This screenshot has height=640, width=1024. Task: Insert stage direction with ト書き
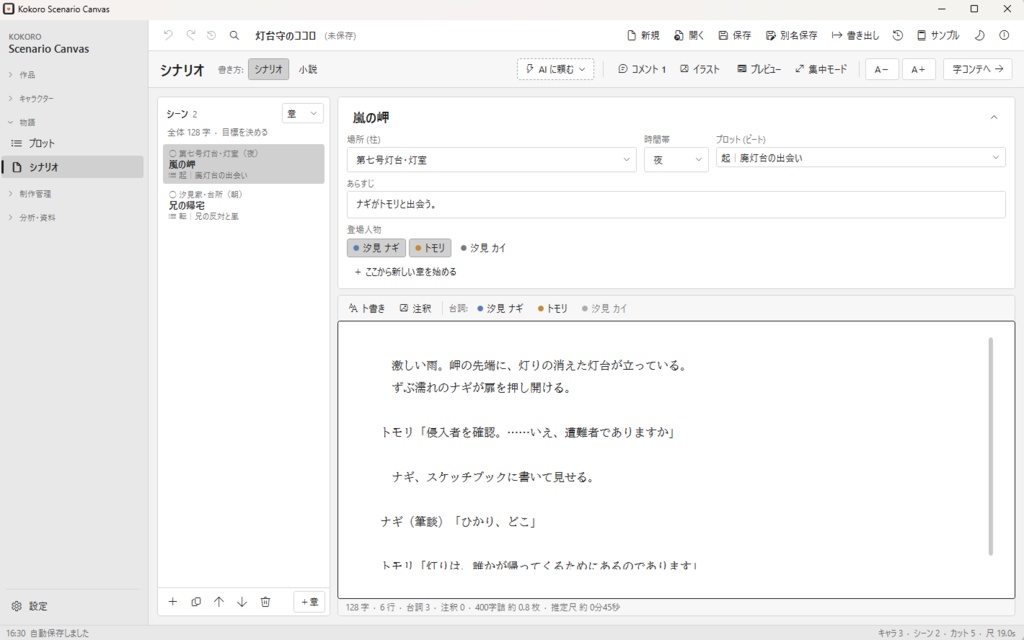366,308
